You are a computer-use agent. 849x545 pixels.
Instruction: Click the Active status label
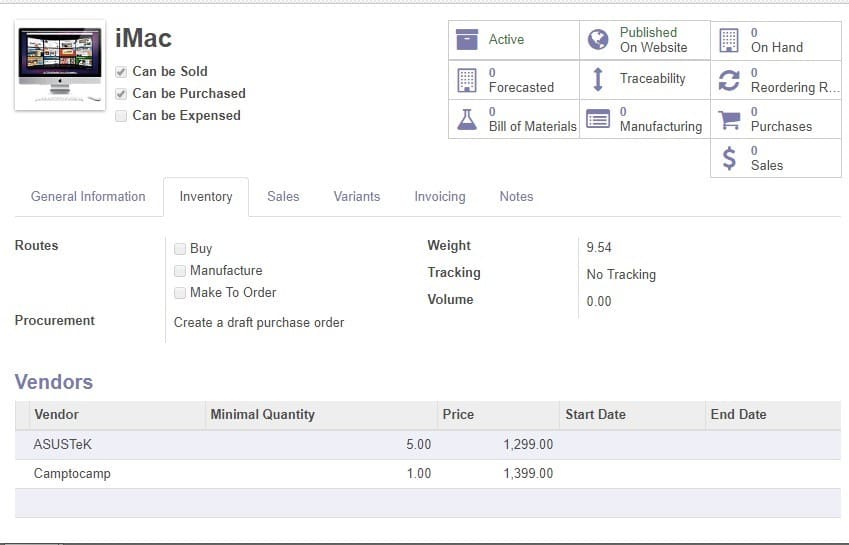point(506,40)
